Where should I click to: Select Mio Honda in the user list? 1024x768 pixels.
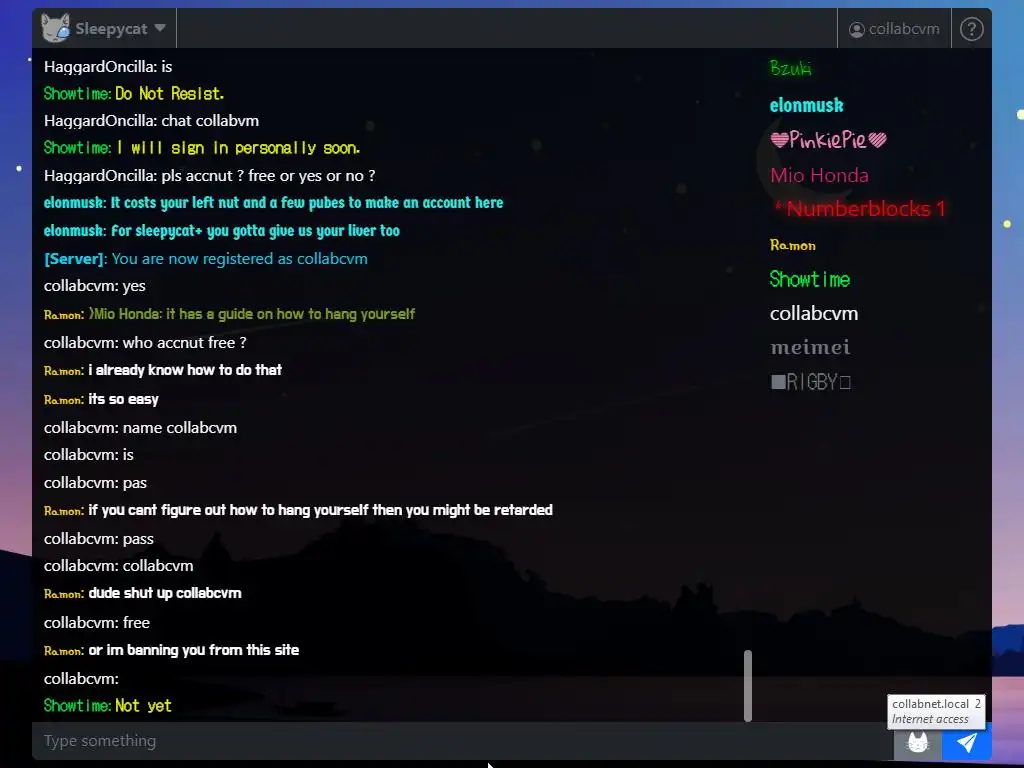tap(819, 175)
